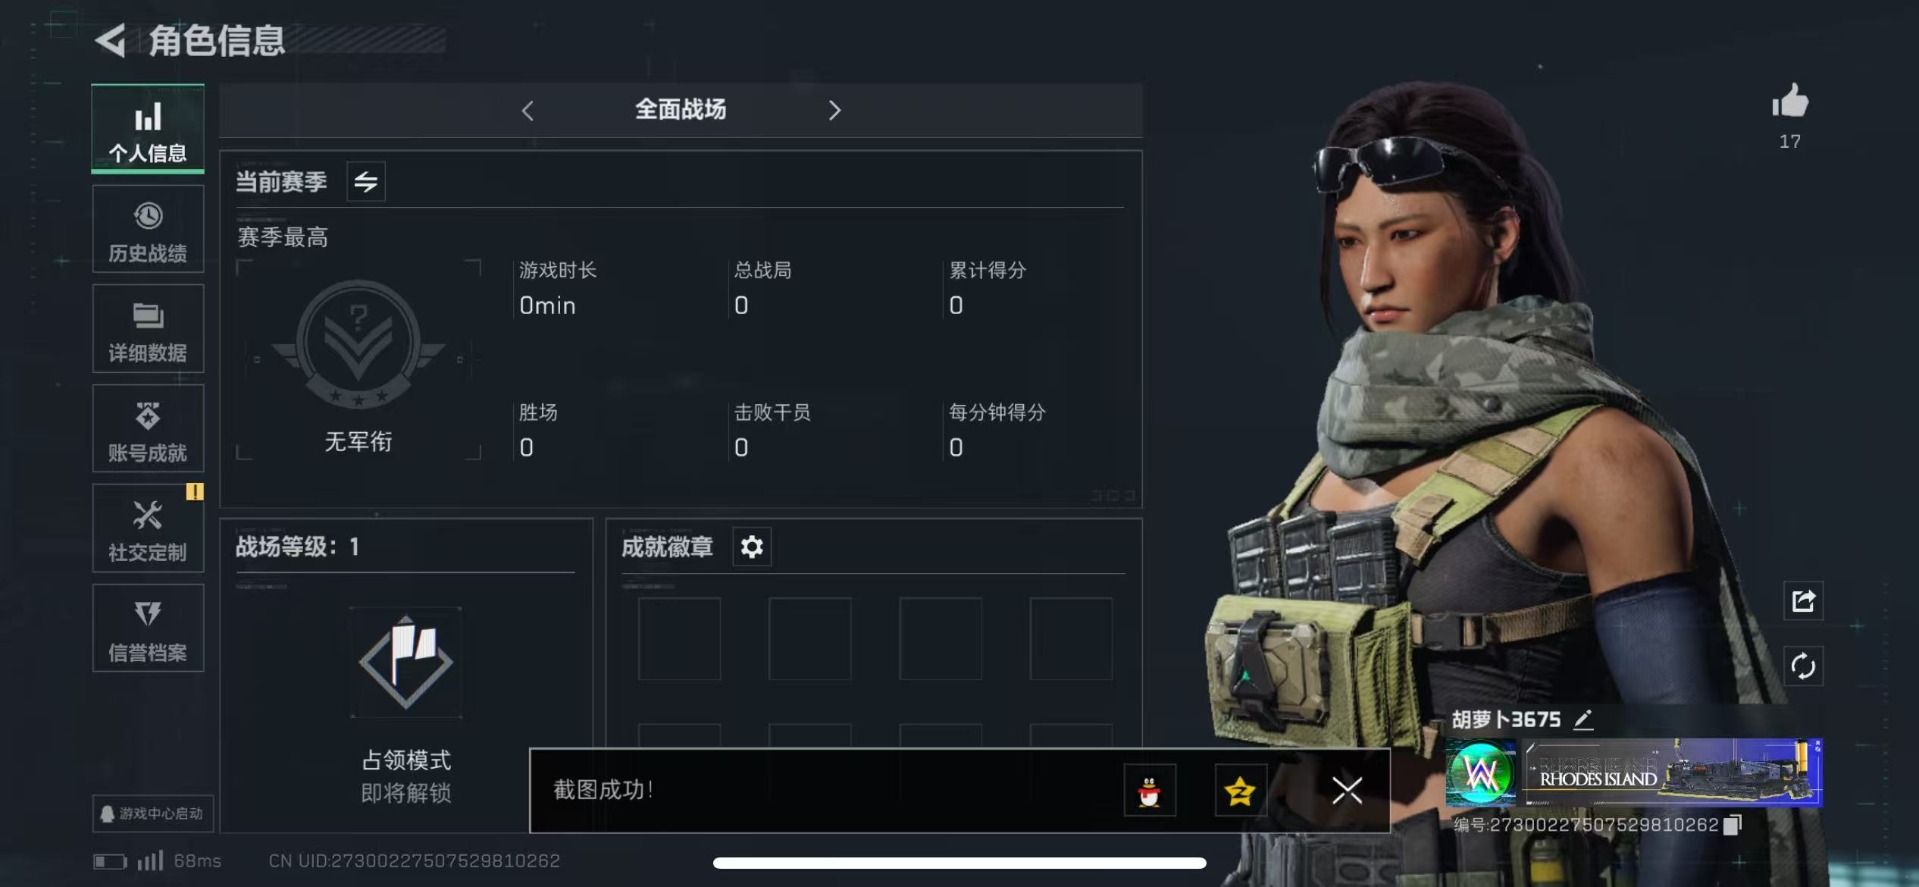Open achievement badge settings gear
The height and width of the screenshot is (887, 1919).
click(752, 547)
